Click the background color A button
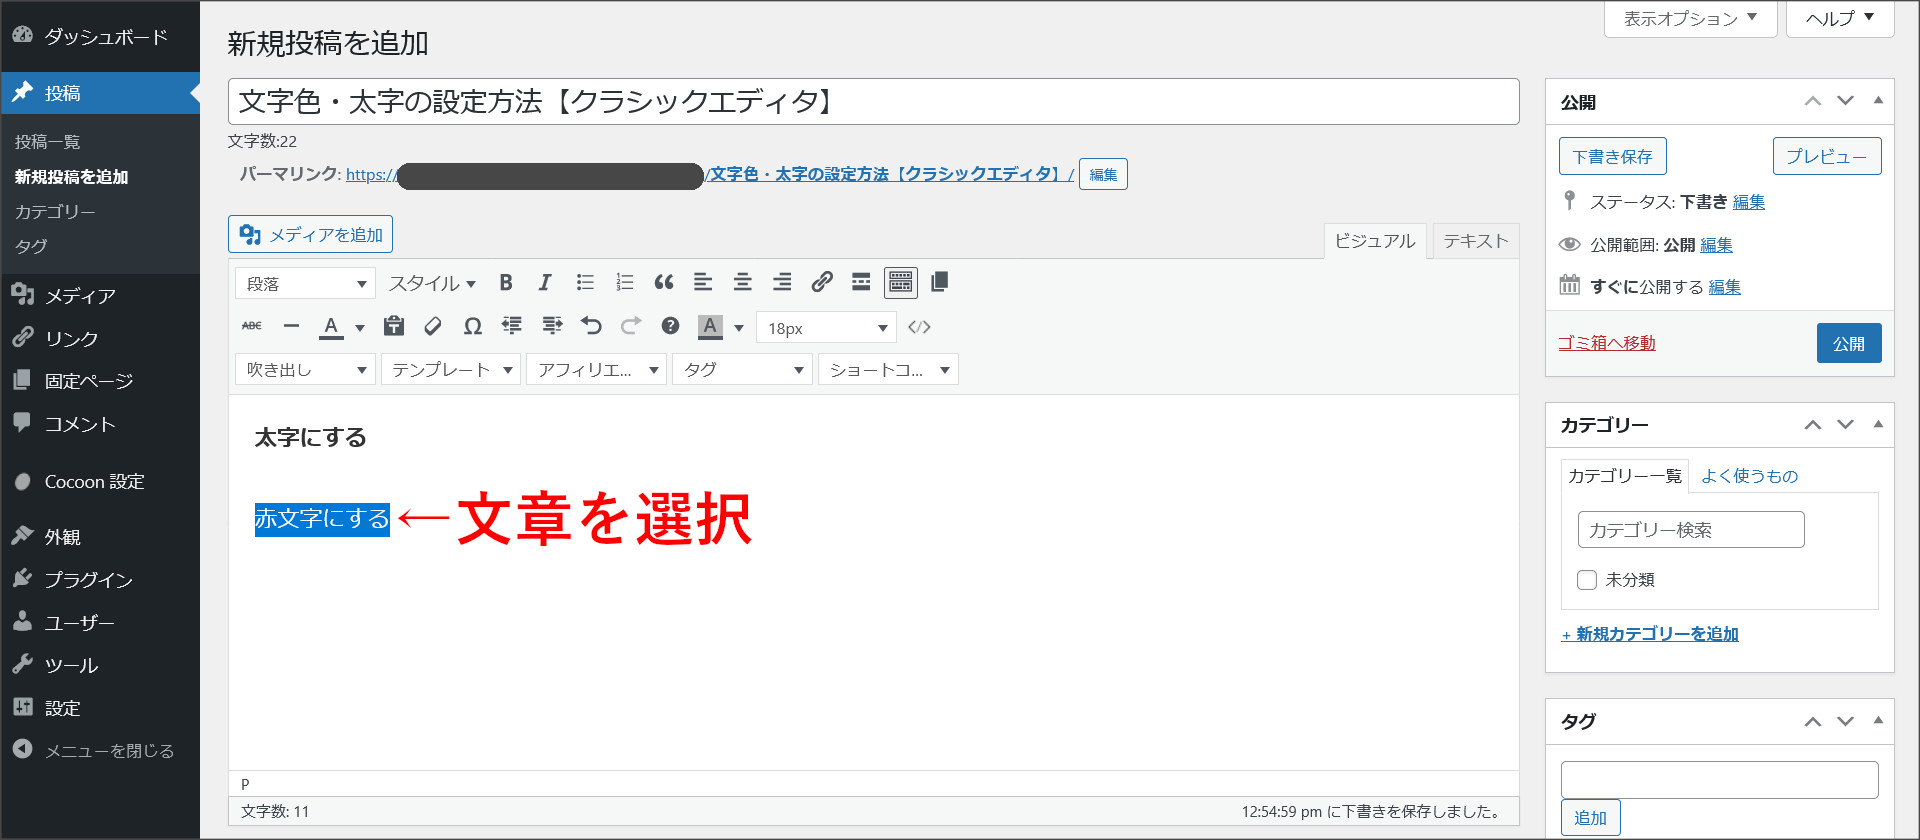Screen dimensions: 1920x840 point(710,326)
